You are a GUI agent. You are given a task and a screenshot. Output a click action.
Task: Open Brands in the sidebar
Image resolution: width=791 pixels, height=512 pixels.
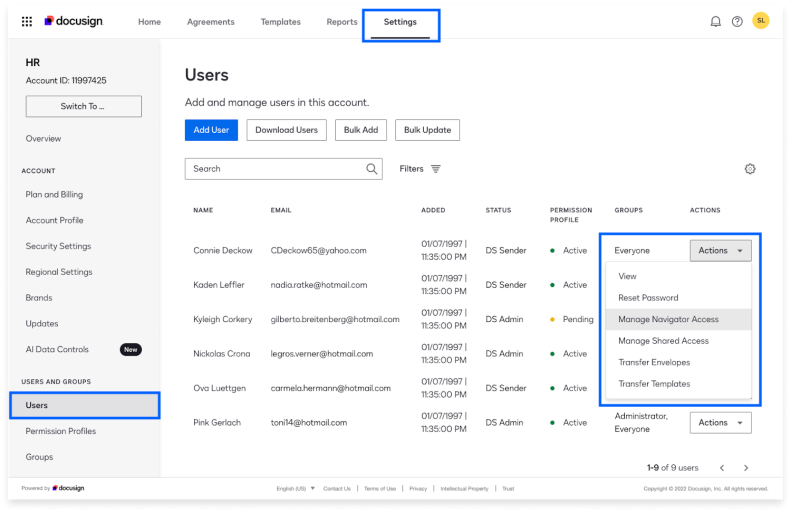tap(39, 298)
